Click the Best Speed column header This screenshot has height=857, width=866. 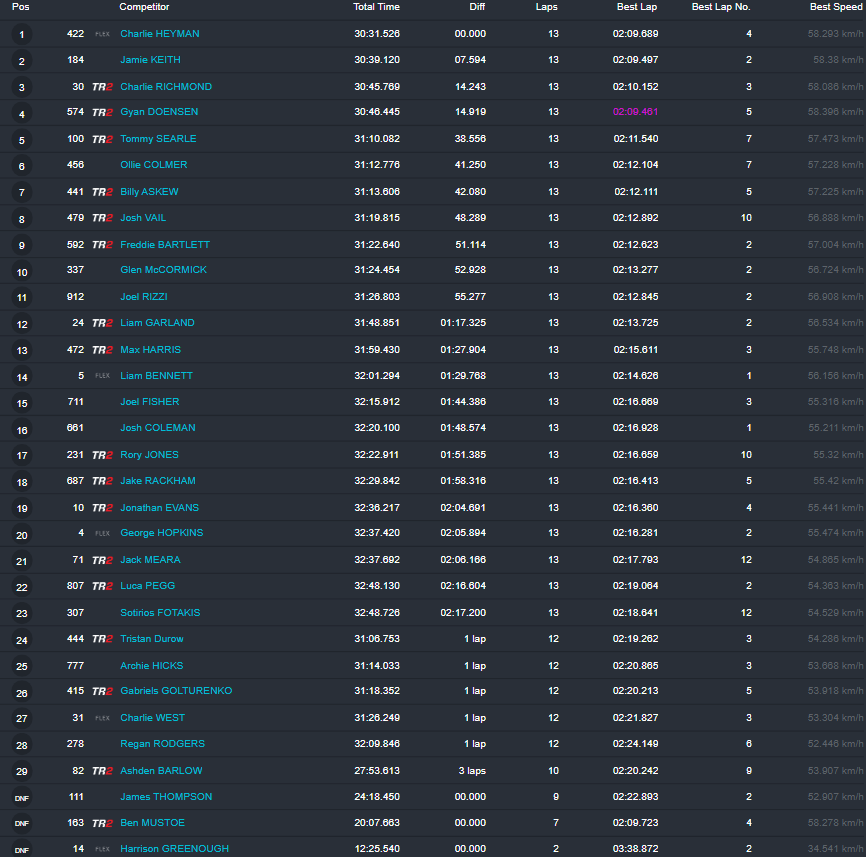point(836,7)
